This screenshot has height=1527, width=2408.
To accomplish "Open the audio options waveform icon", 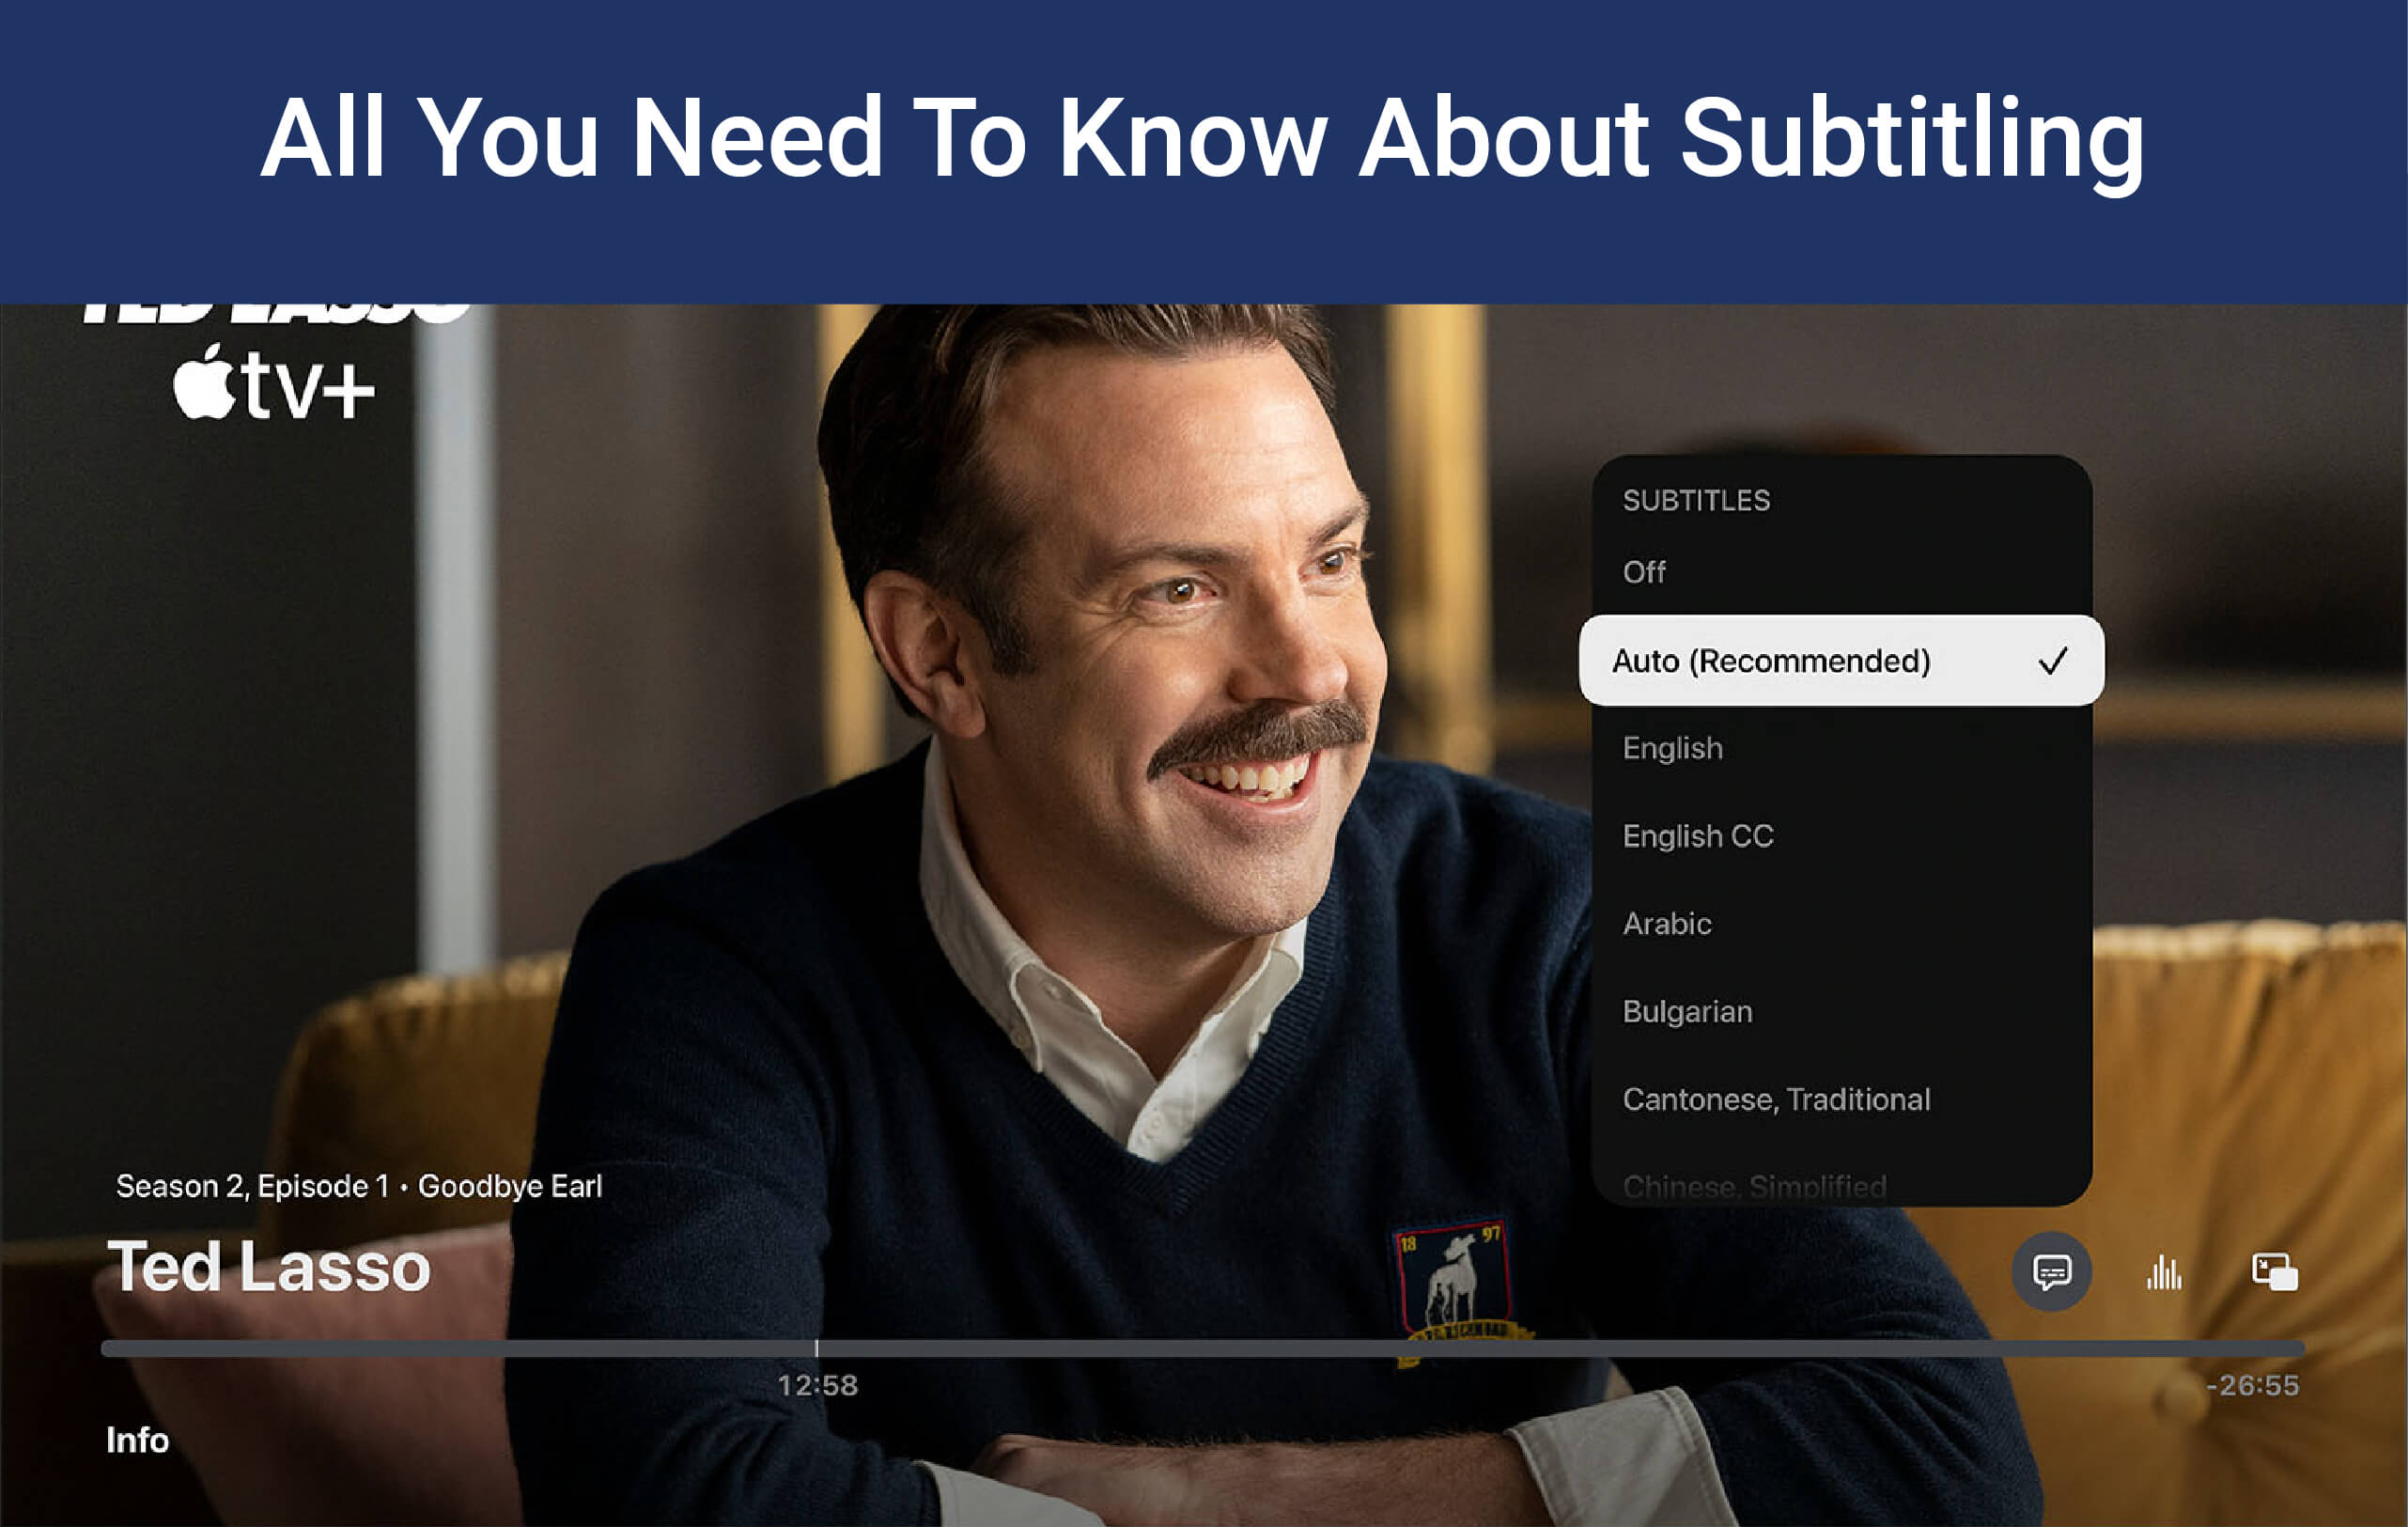I will 2164,1272.
